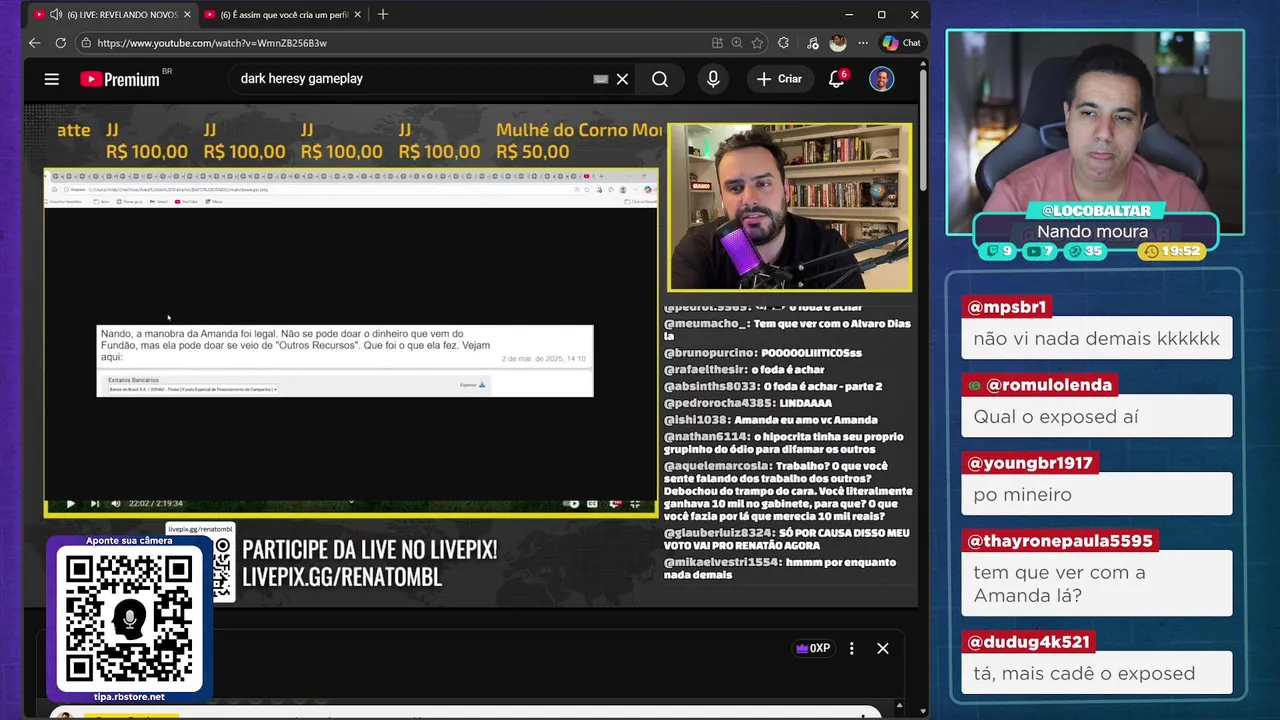Open the 0XP crown badge

click(x=813, y=648)
